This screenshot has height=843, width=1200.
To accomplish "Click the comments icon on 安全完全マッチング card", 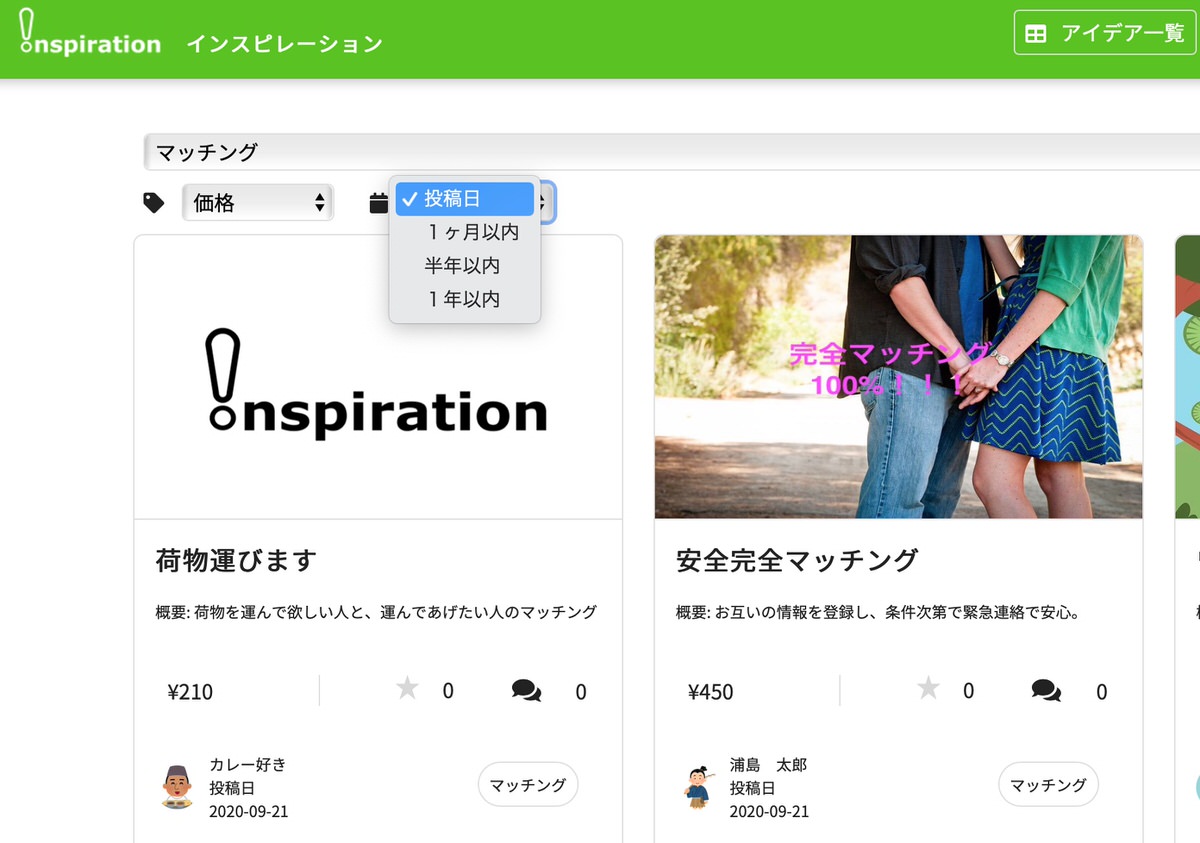I will tap(1047, 690).
